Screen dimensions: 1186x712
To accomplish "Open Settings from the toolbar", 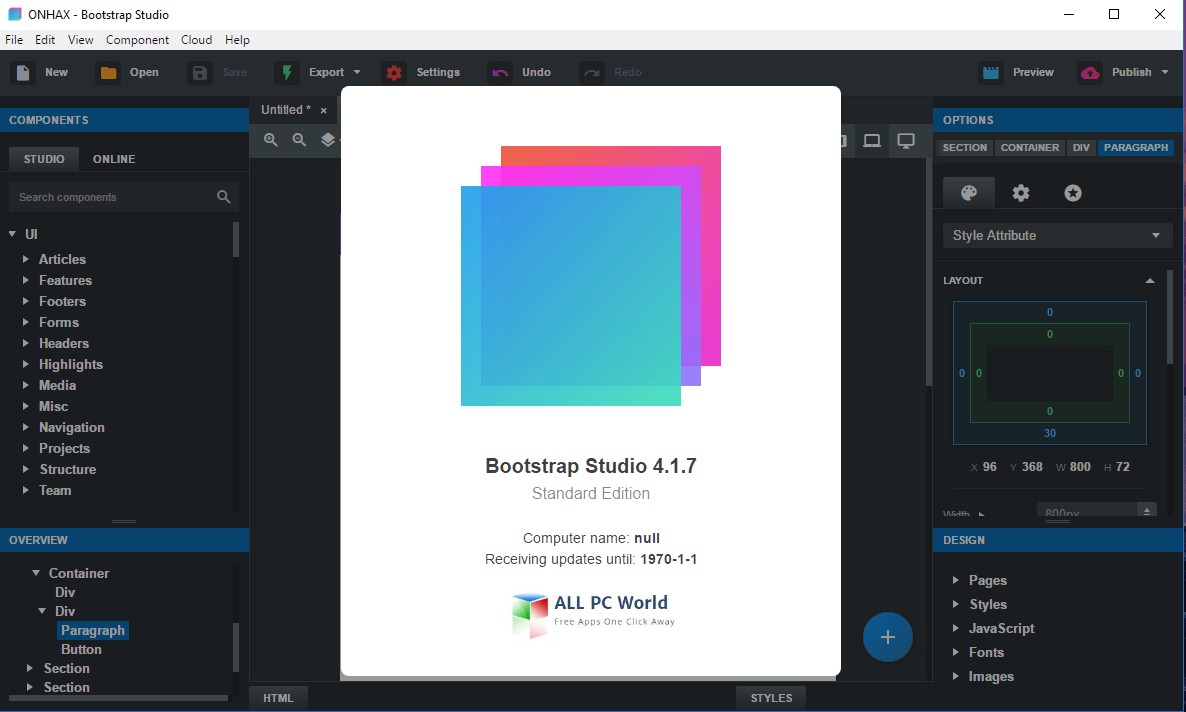I will coord(421,73).
